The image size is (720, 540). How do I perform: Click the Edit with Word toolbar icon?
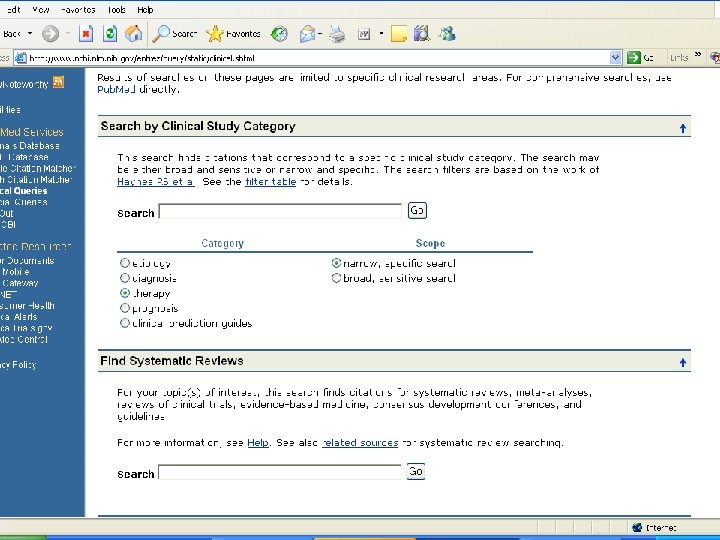(x=364, y=34)
